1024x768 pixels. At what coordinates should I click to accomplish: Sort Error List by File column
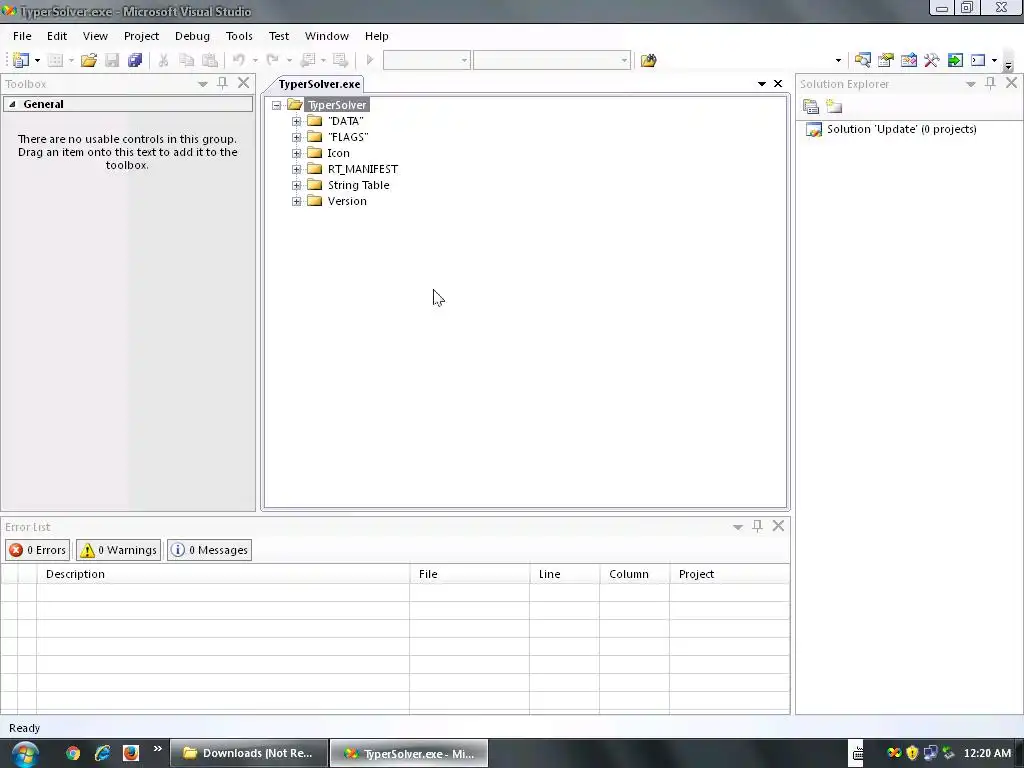pyautogui.click(x=470, y=574)
